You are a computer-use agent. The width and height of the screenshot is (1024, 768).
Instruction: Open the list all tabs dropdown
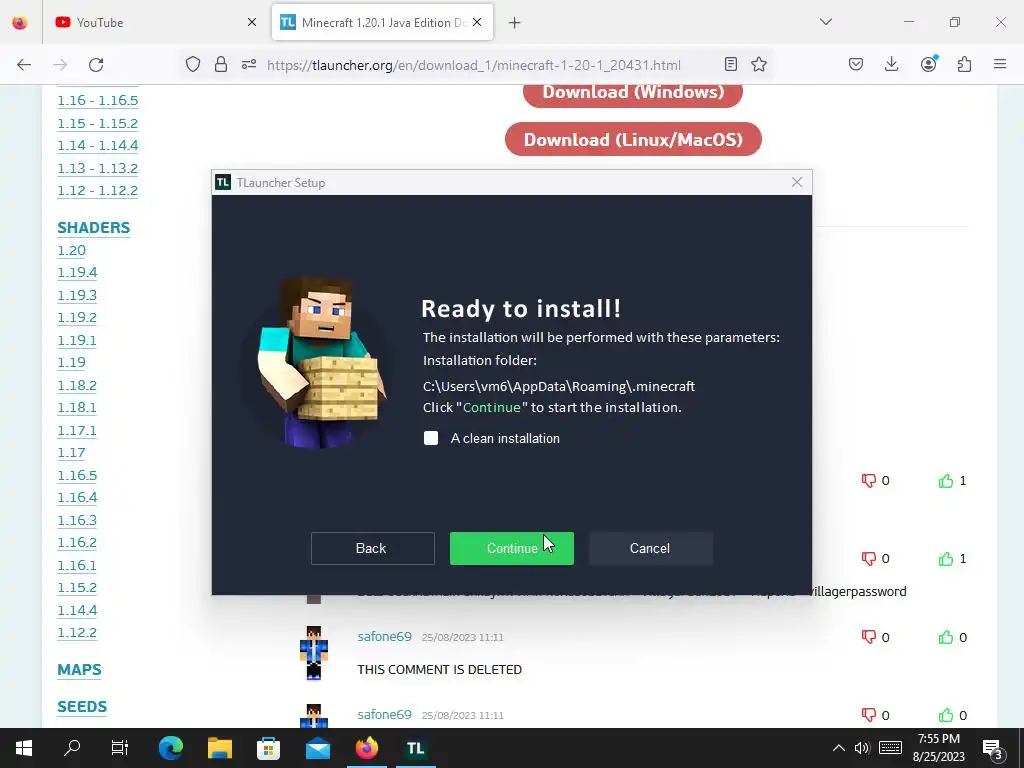click(825, 22)
